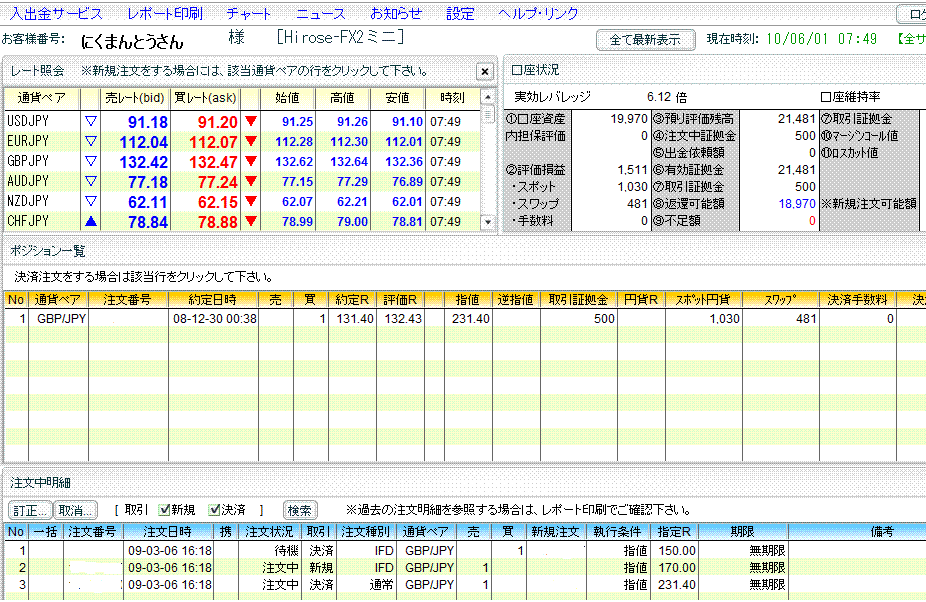
Task: Open the お知らせ menu
Action: pyautogui.click(x=396, y=14)
